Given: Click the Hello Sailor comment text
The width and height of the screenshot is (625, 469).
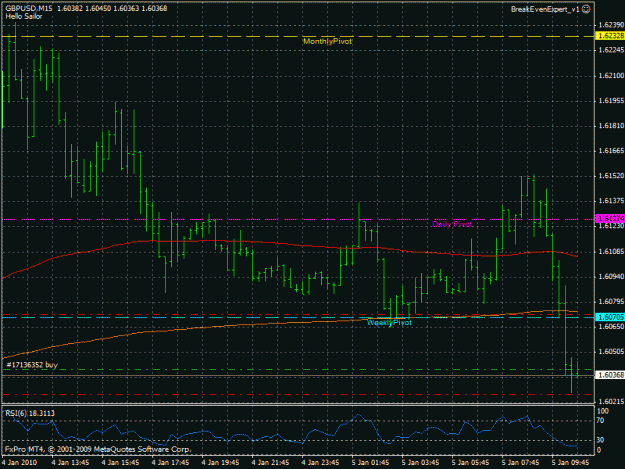Looking at the screenshot, I should (x=24, y=16).
